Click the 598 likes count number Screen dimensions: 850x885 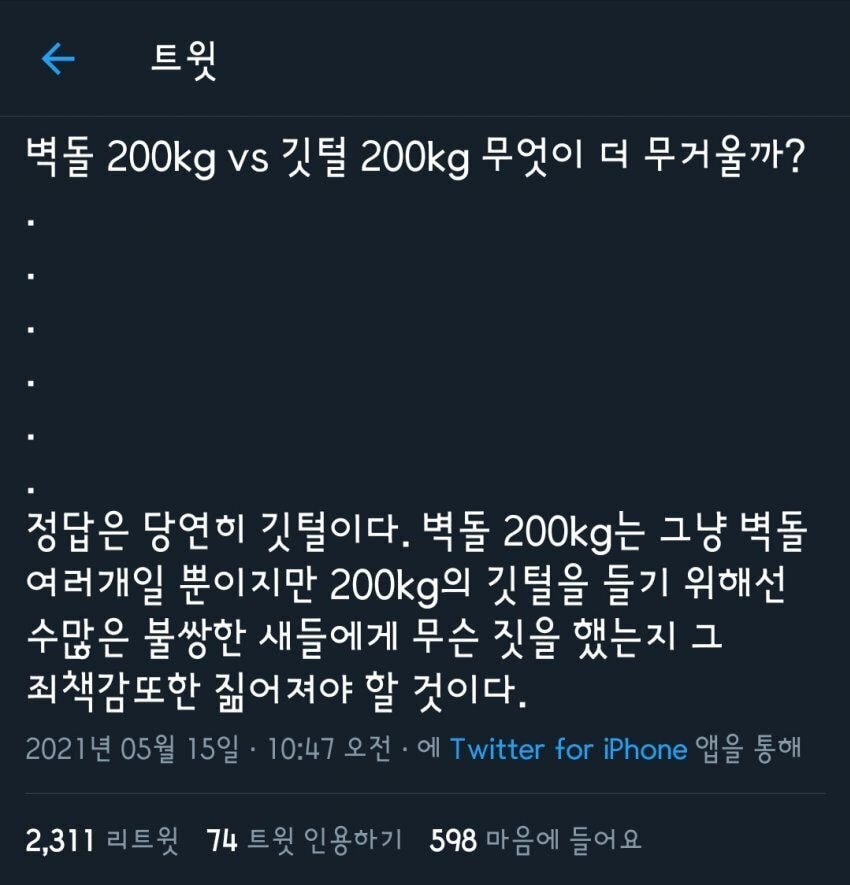coord(453,840)
